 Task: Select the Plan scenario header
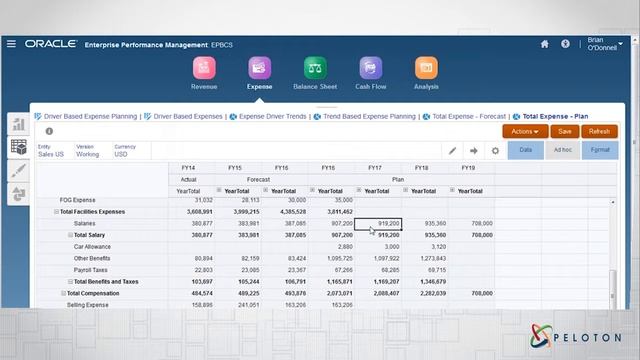click(x=398, y=180)
